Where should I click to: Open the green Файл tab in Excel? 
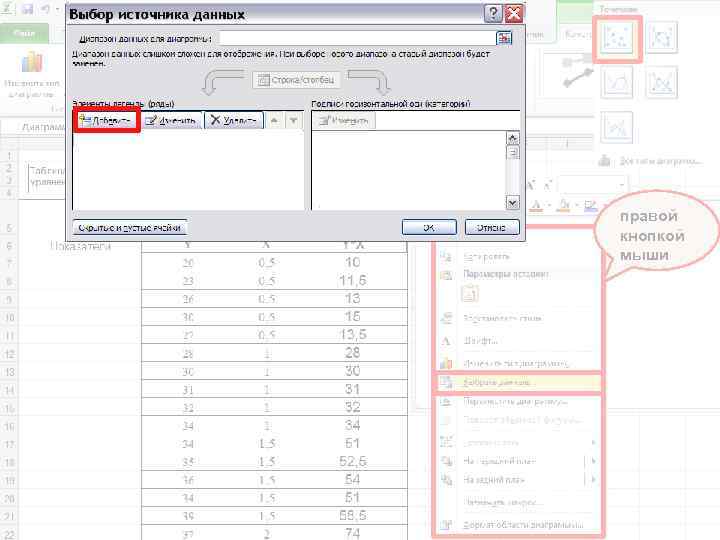[24, 34]
